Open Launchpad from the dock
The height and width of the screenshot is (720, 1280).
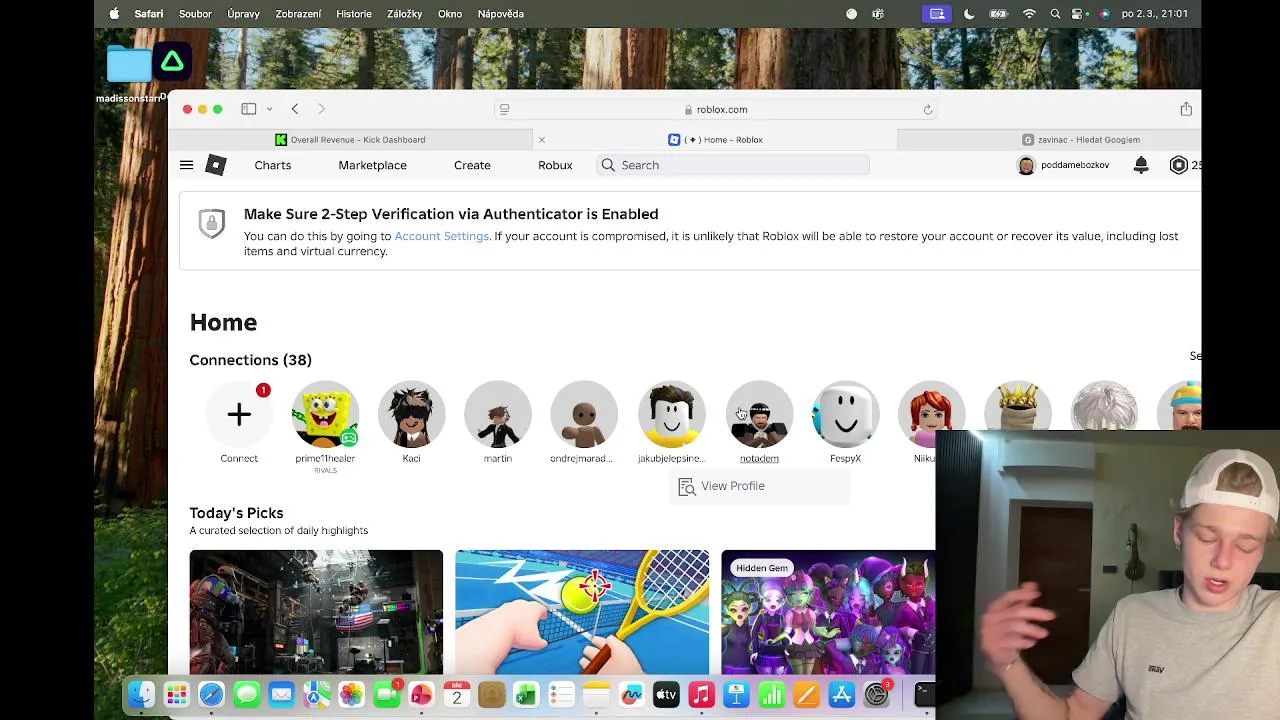177,694
